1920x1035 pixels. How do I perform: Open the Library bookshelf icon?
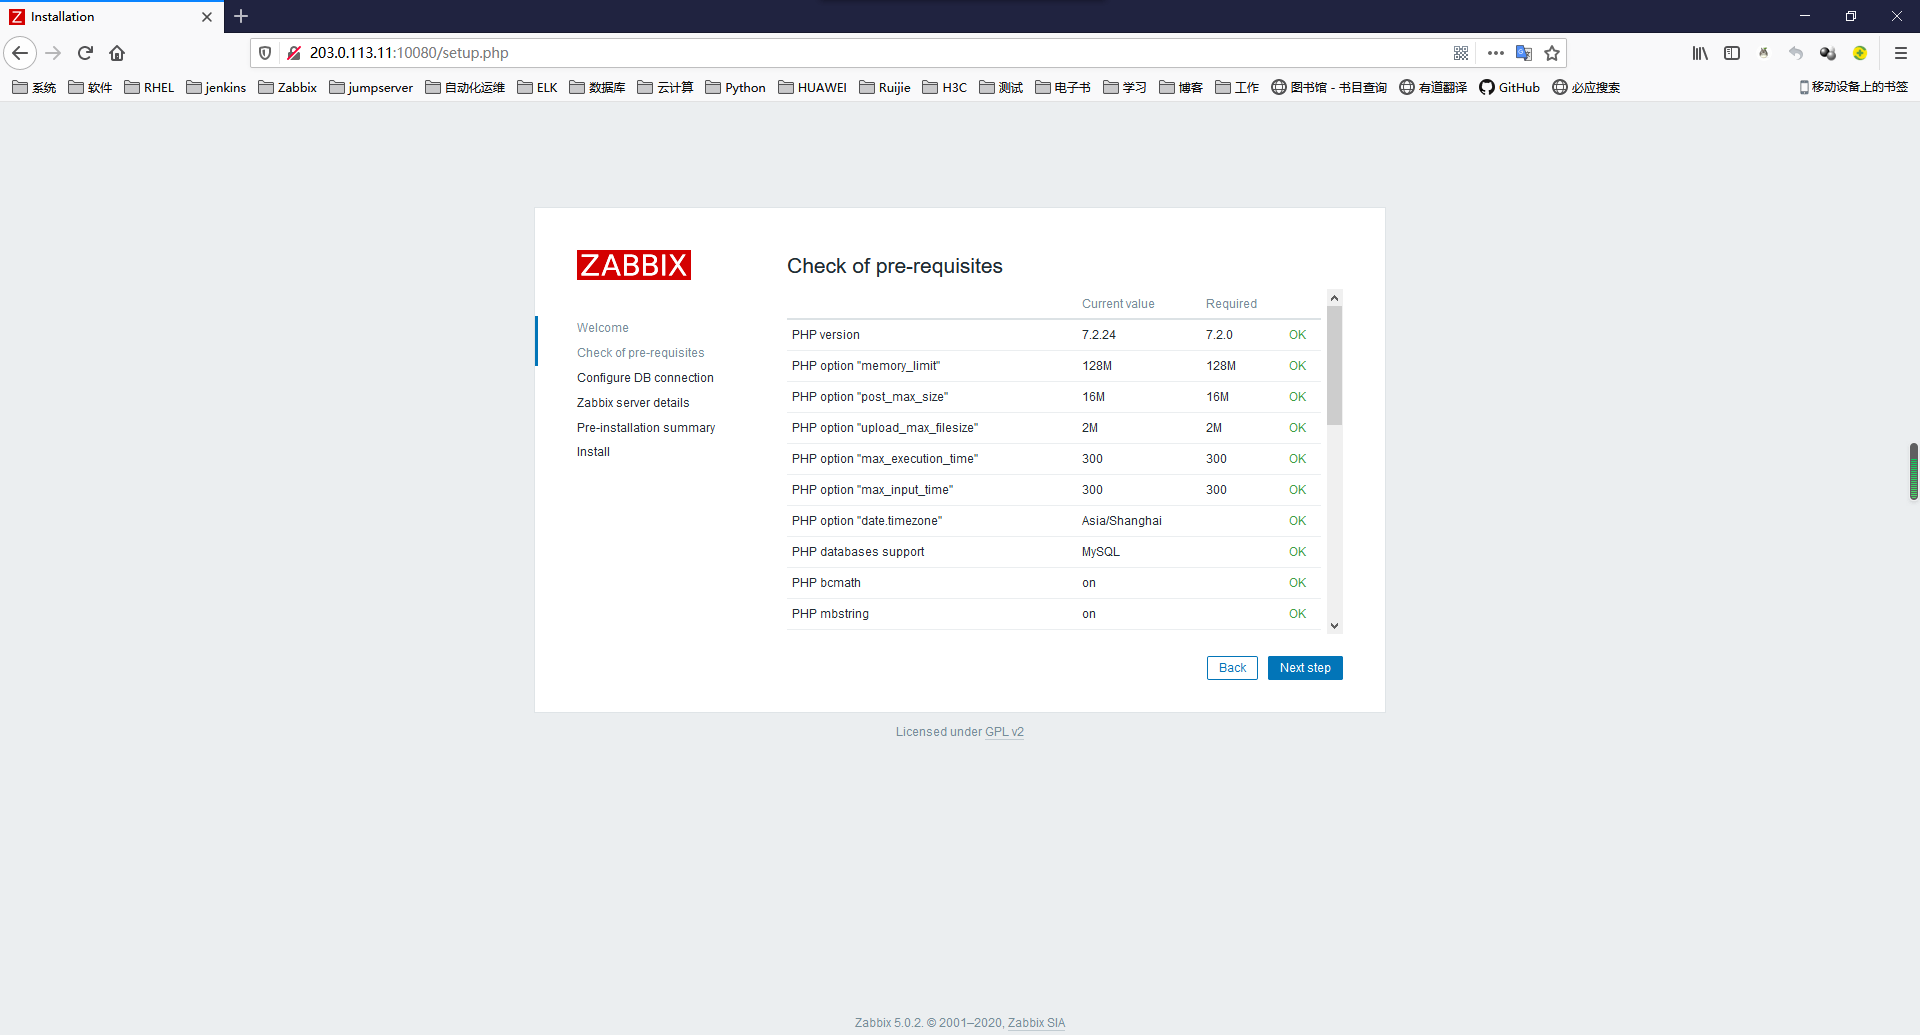point(1700,53)
